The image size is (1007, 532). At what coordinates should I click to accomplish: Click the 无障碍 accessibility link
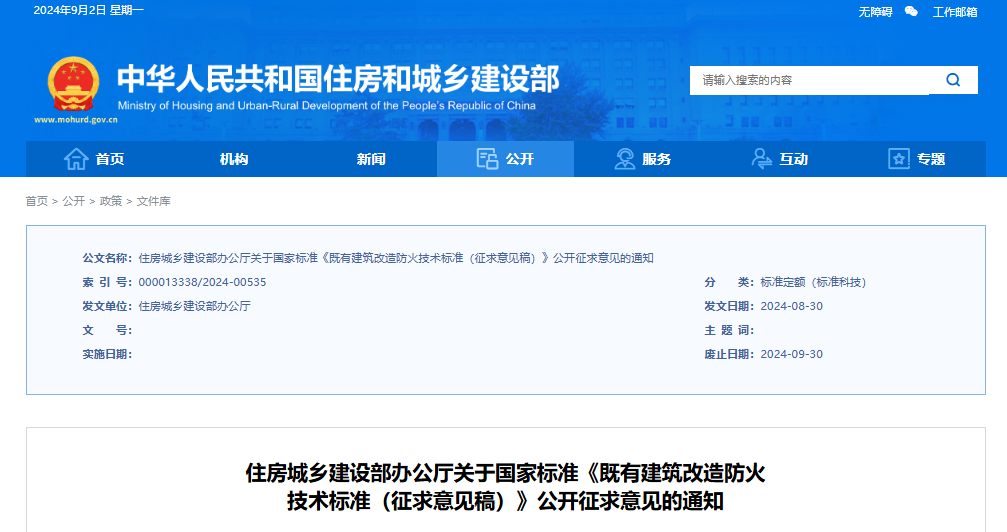click(x=875, y=12)
